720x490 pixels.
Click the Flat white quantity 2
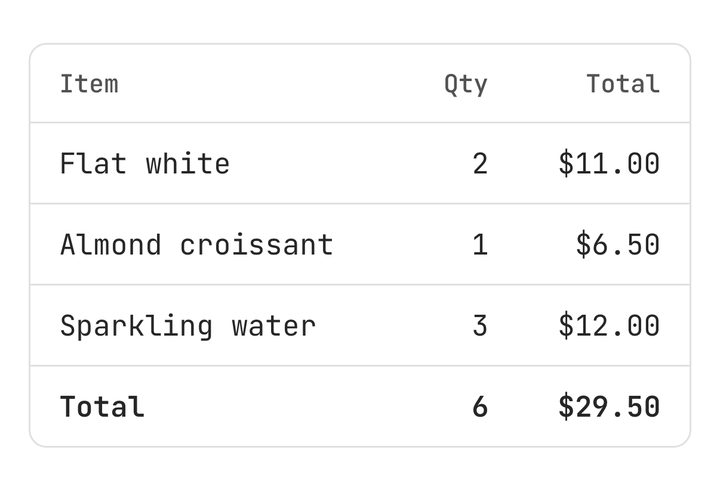point(480,164)
